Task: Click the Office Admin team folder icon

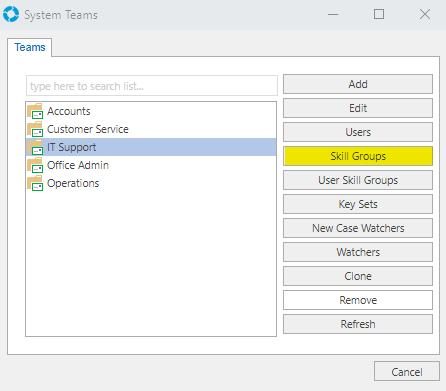Action: 35,165
